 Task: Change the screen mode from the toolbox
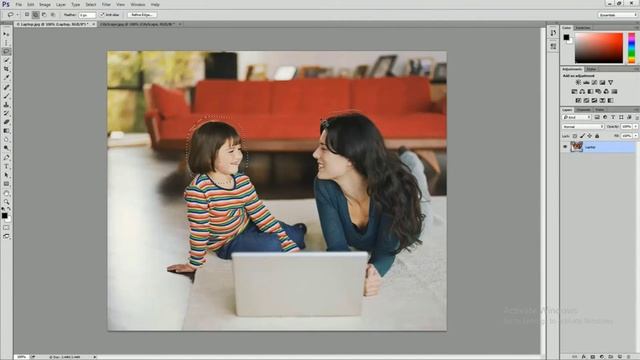coord(6,236)
